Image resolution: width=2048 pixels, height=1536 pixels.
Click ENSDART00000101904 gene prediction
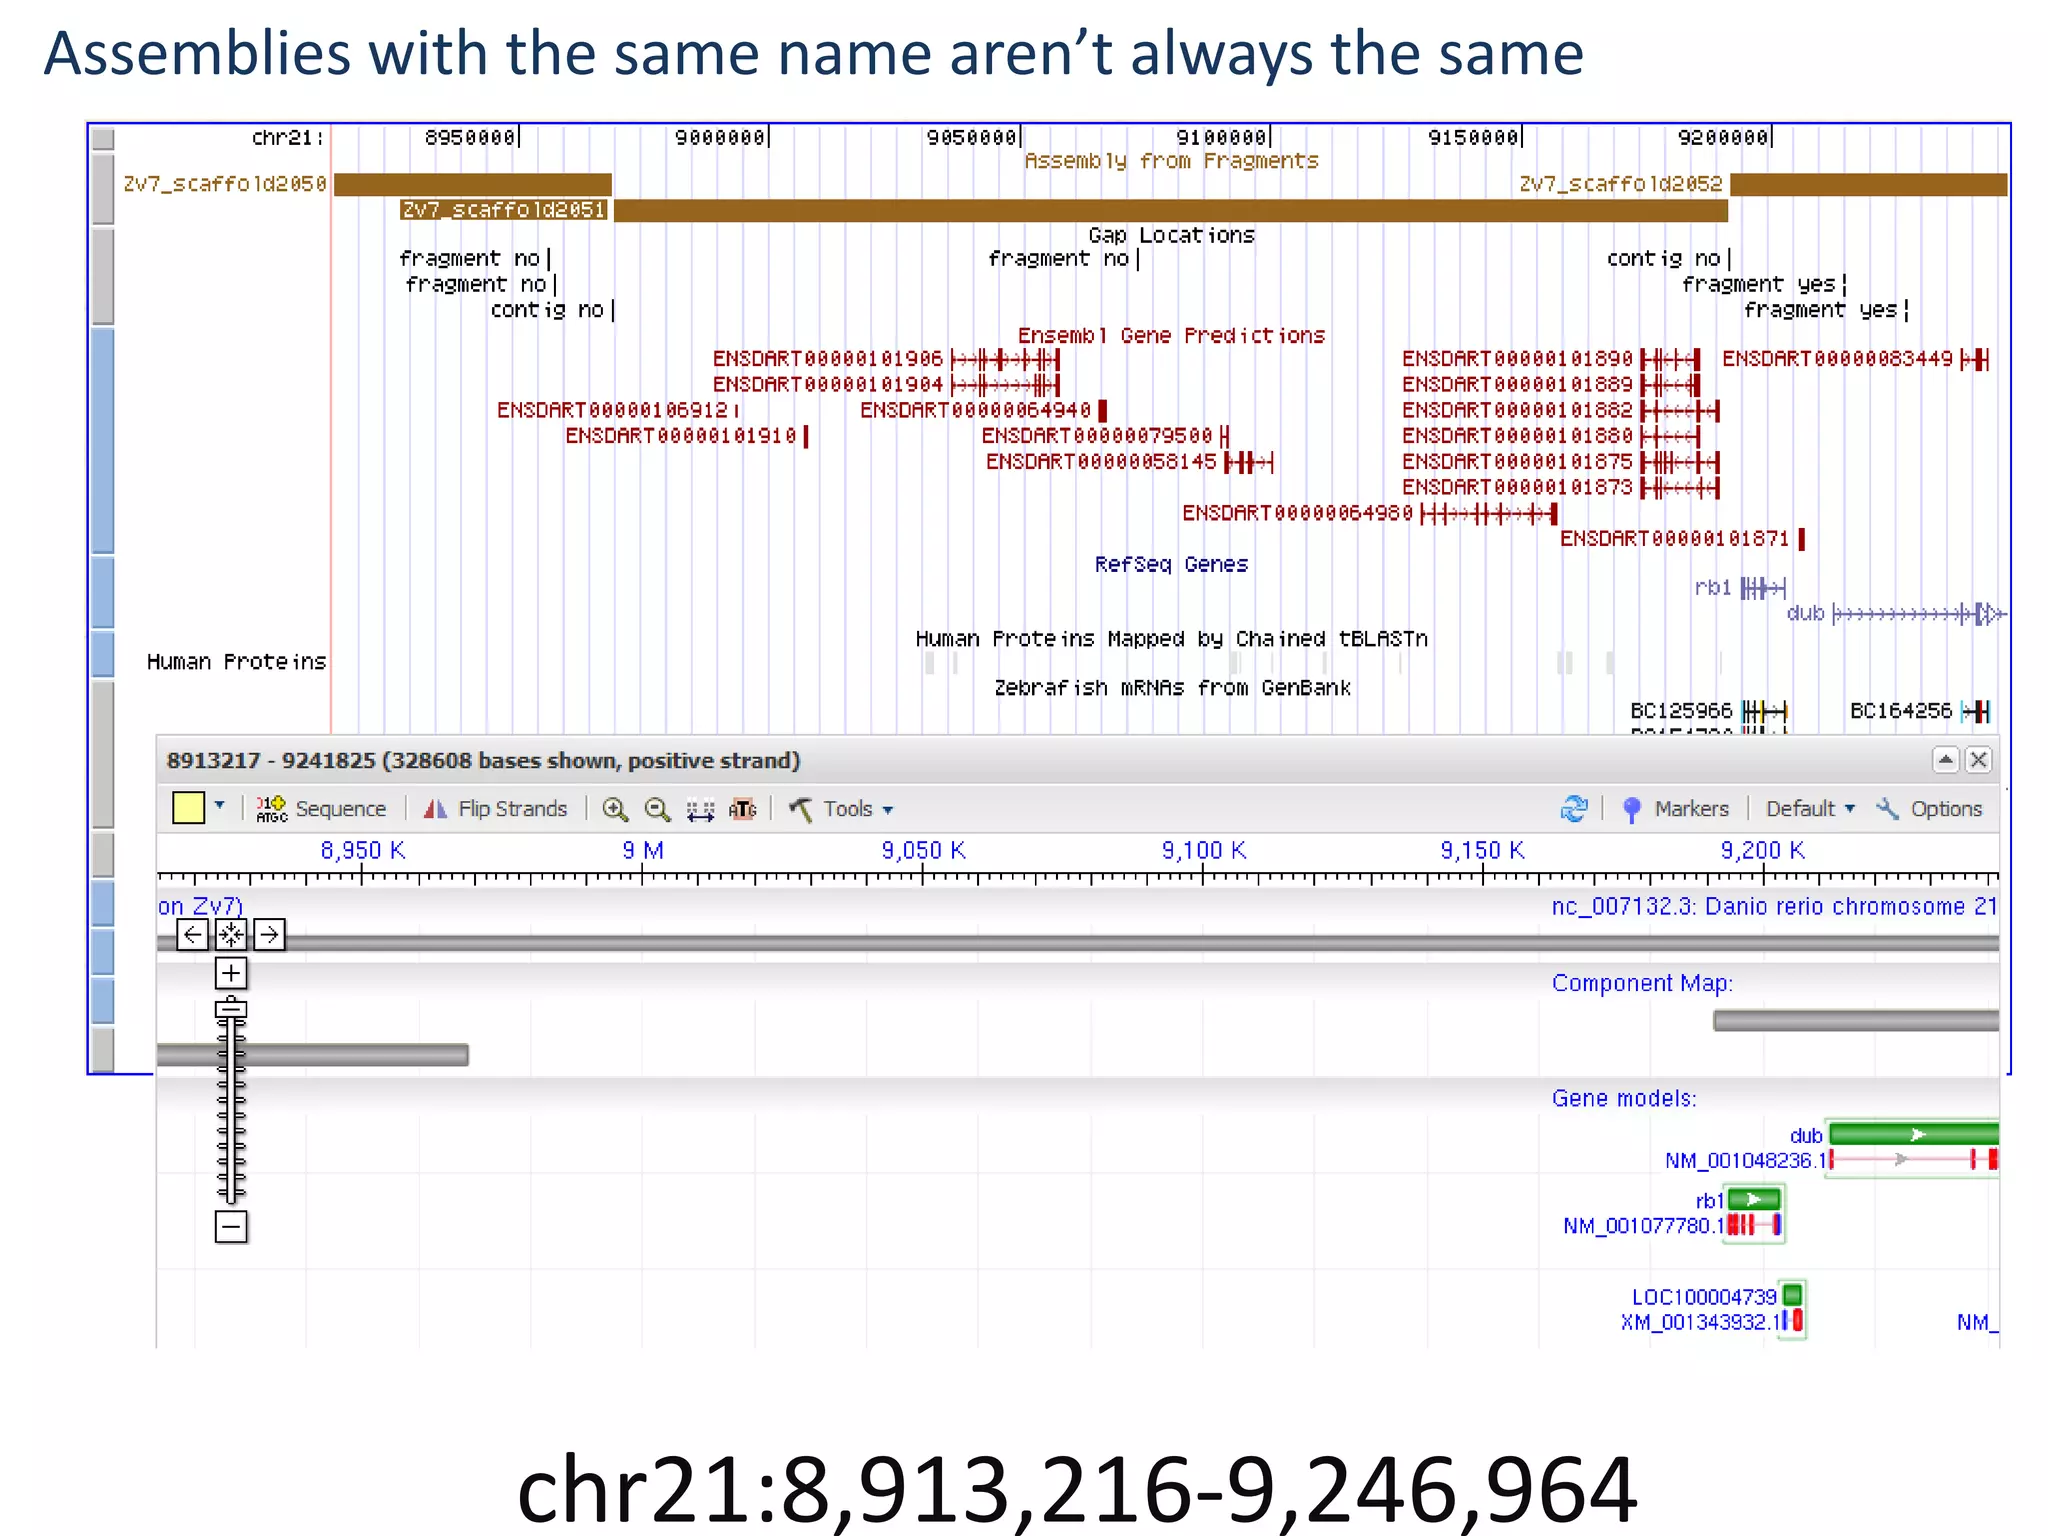tap(885, 385)
